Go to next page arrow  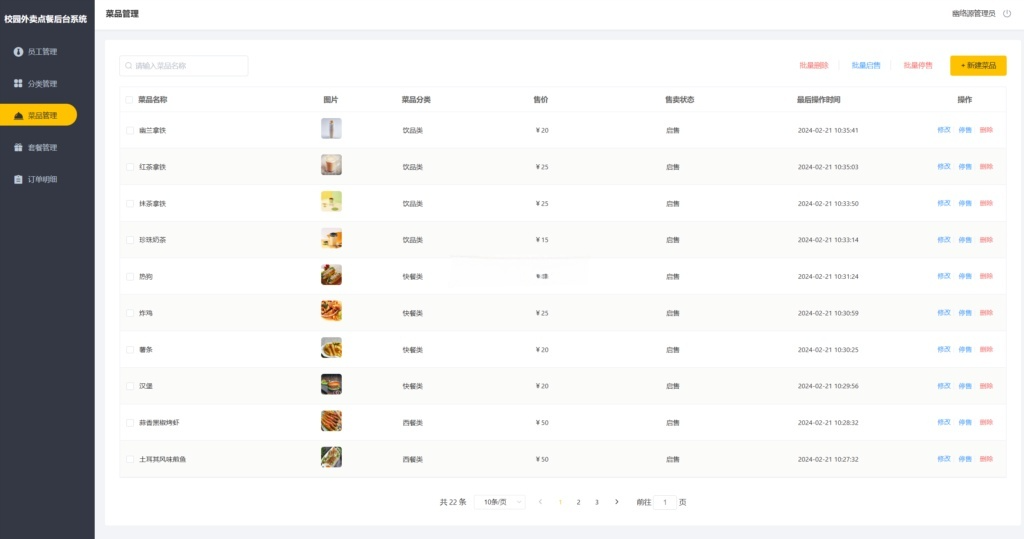pos(616,502)
